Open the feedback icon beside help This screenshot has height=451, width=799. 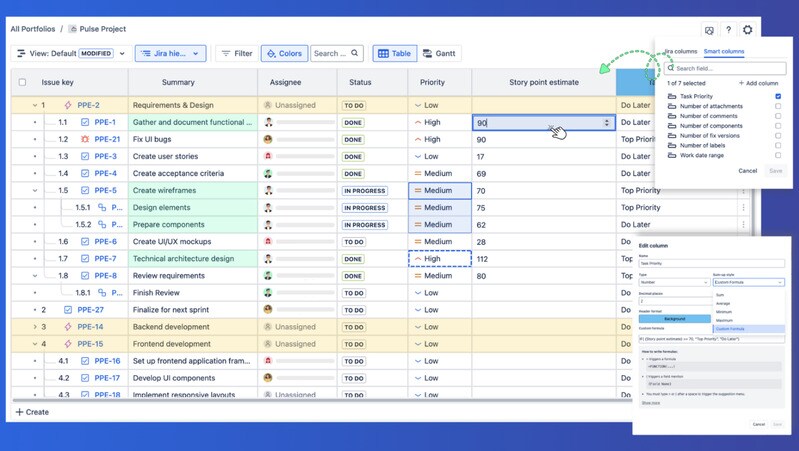pyautogui.click(x=709, y=30)
